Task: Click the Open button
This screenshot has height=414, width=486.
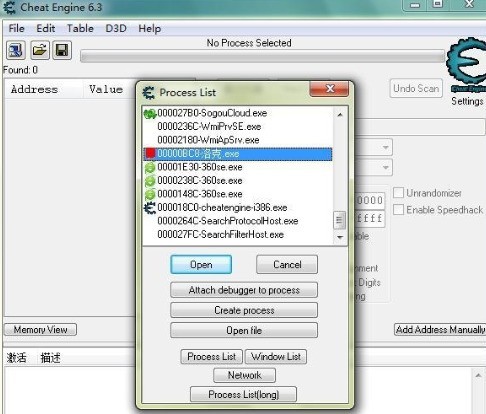Action: tap(201, 265)
